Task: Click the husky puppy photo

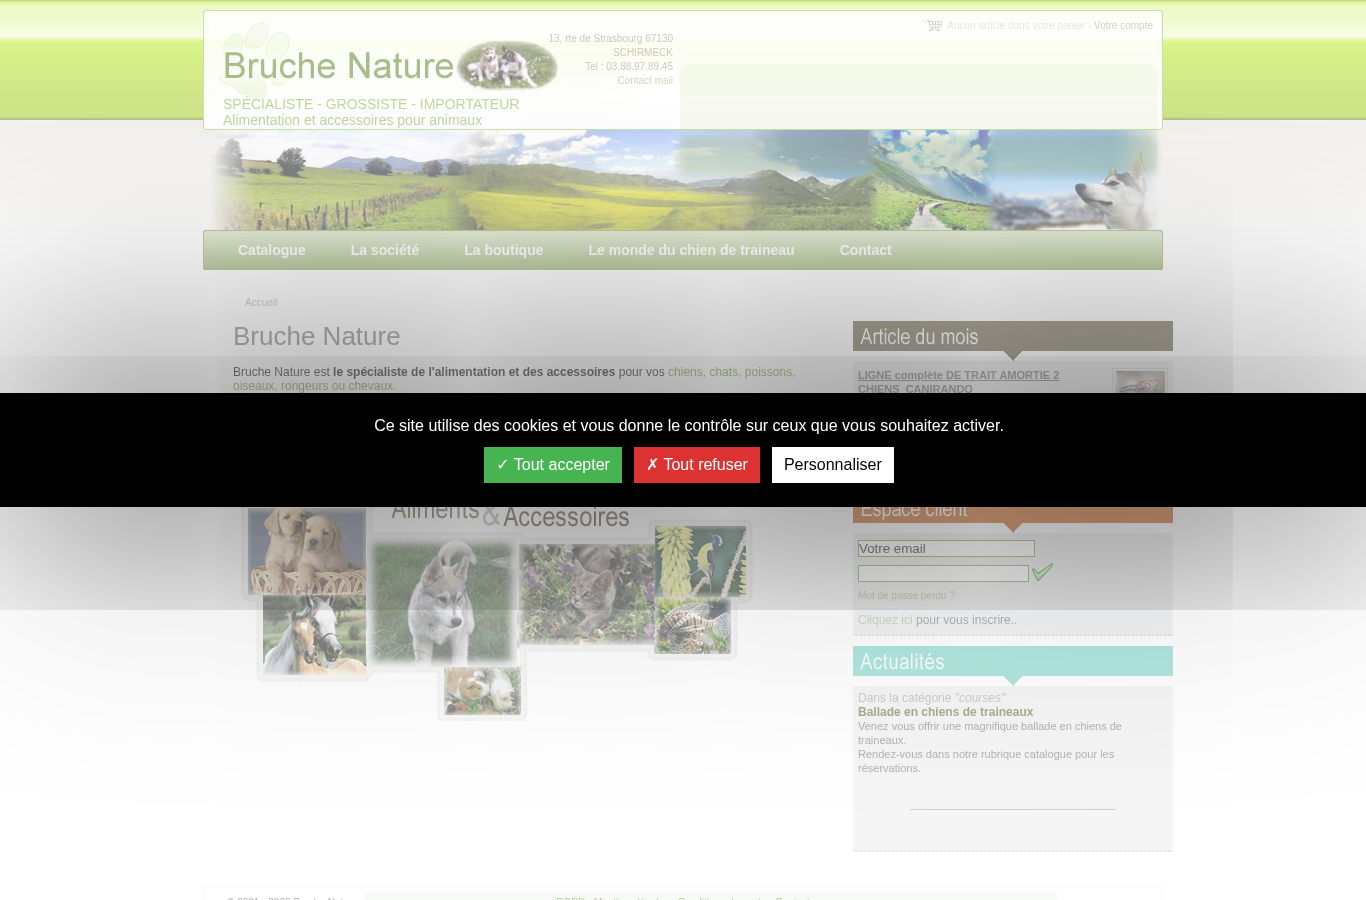Action: pos(443,602)
